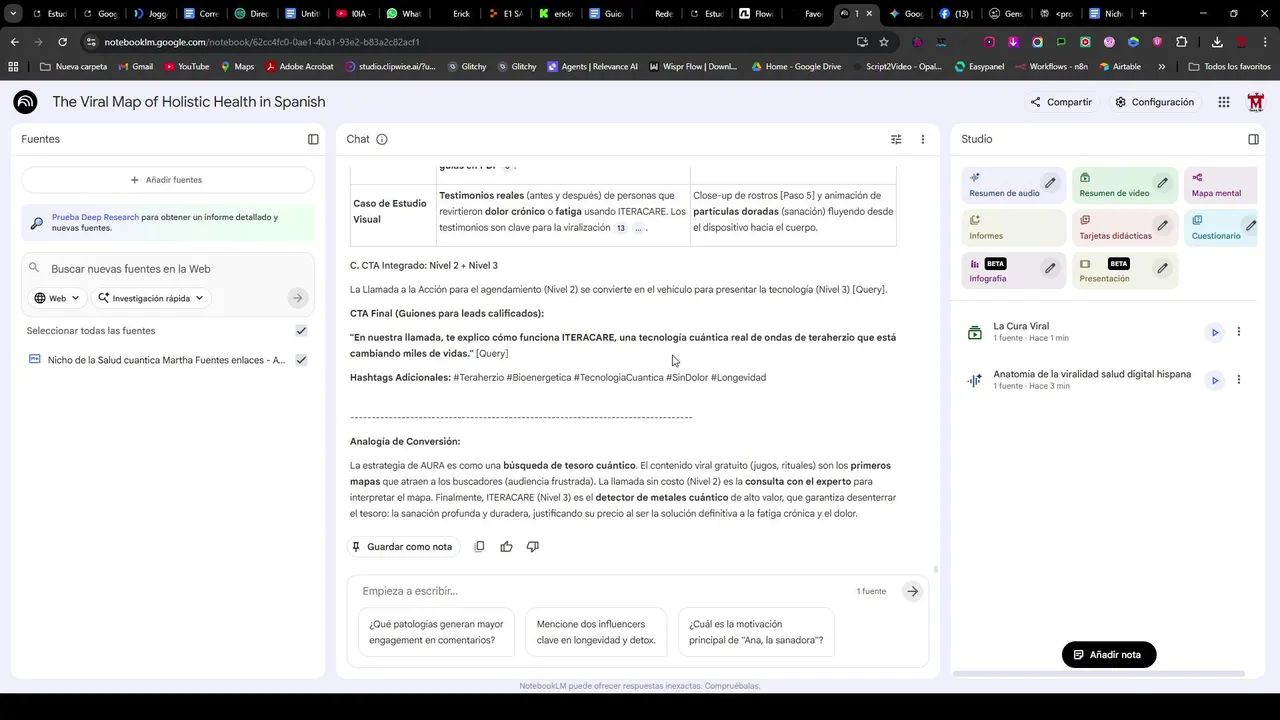Open chat three-dot options menu
The image size is (1280, 720).
[923, 139]
